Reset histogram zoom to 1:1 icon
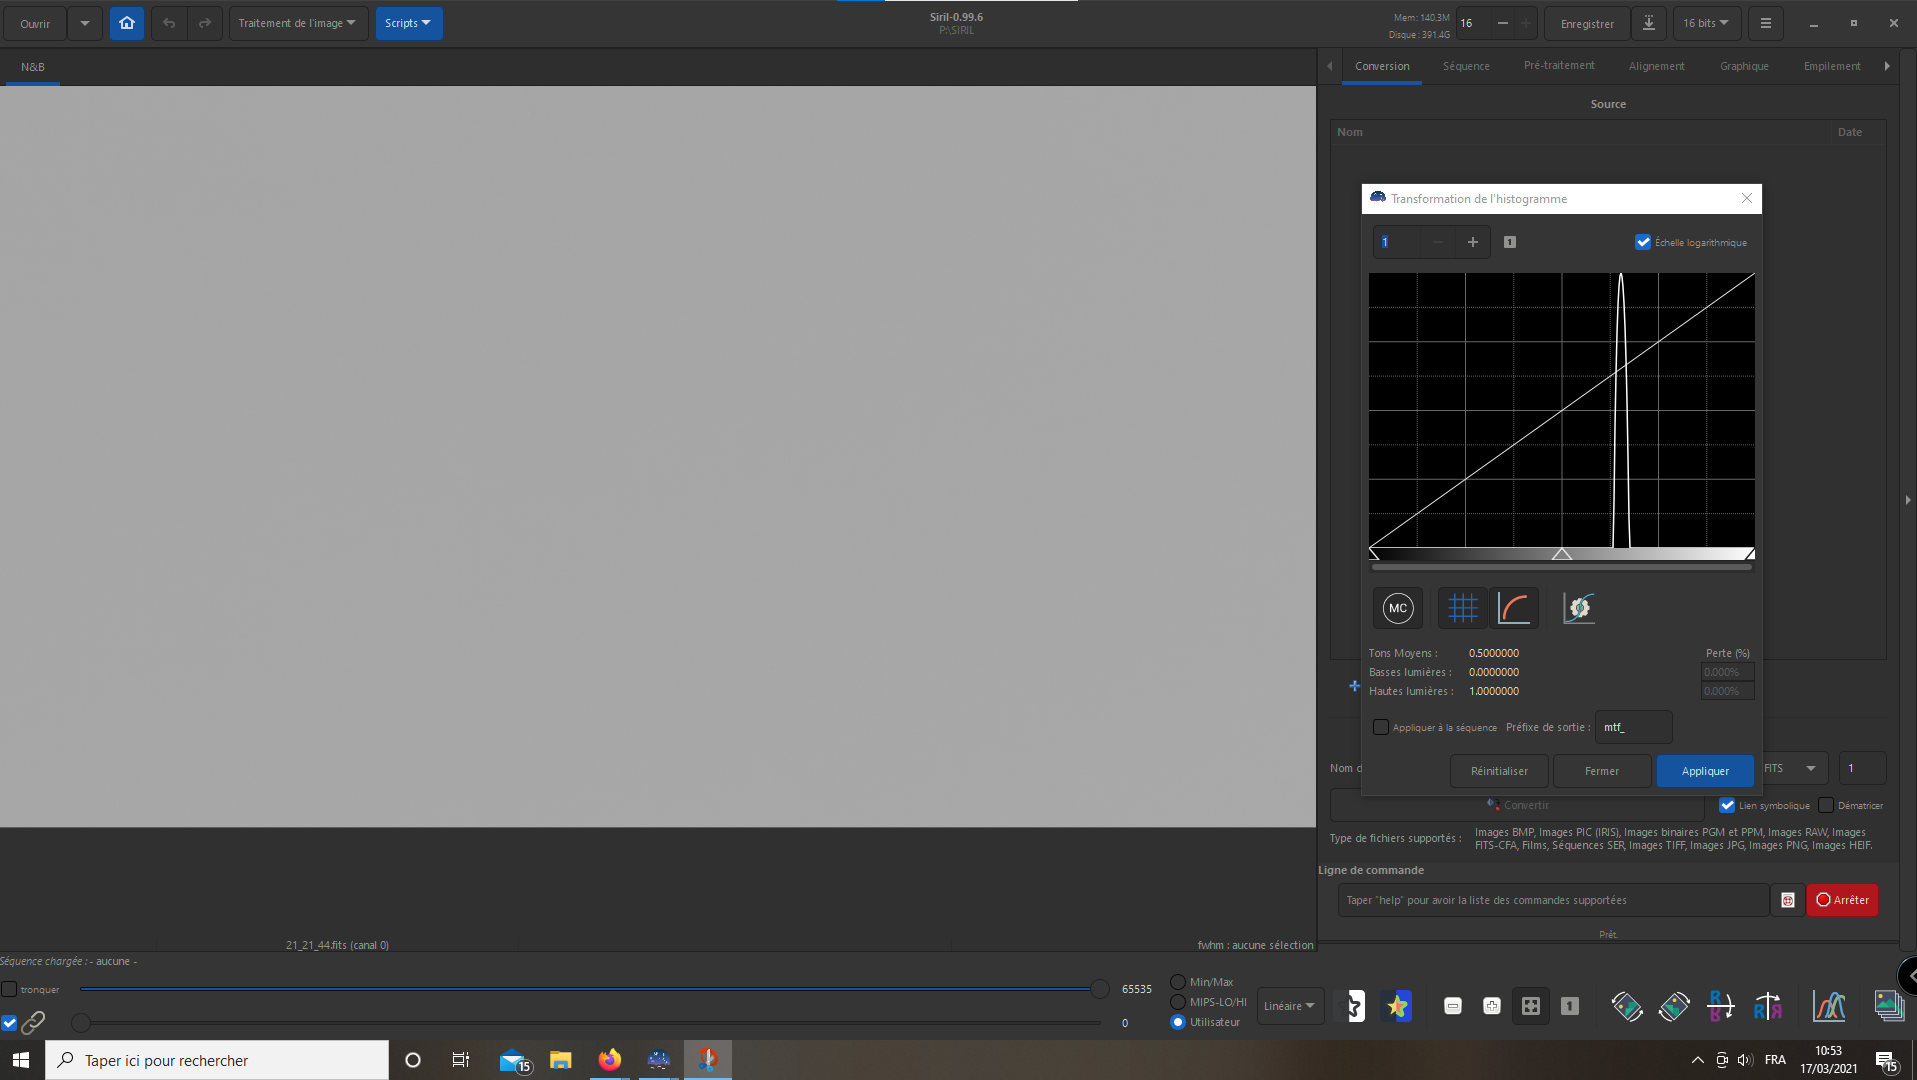The height and width of the screenshot is (1080, 1917). click(1510, 242)
